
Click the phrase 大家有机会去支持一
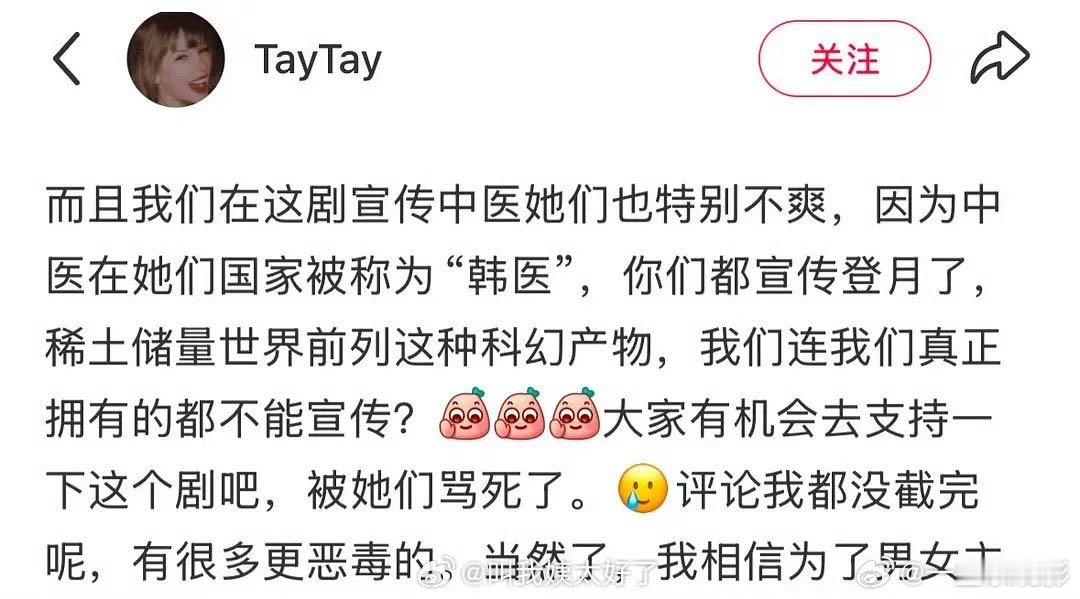[799, 419]
